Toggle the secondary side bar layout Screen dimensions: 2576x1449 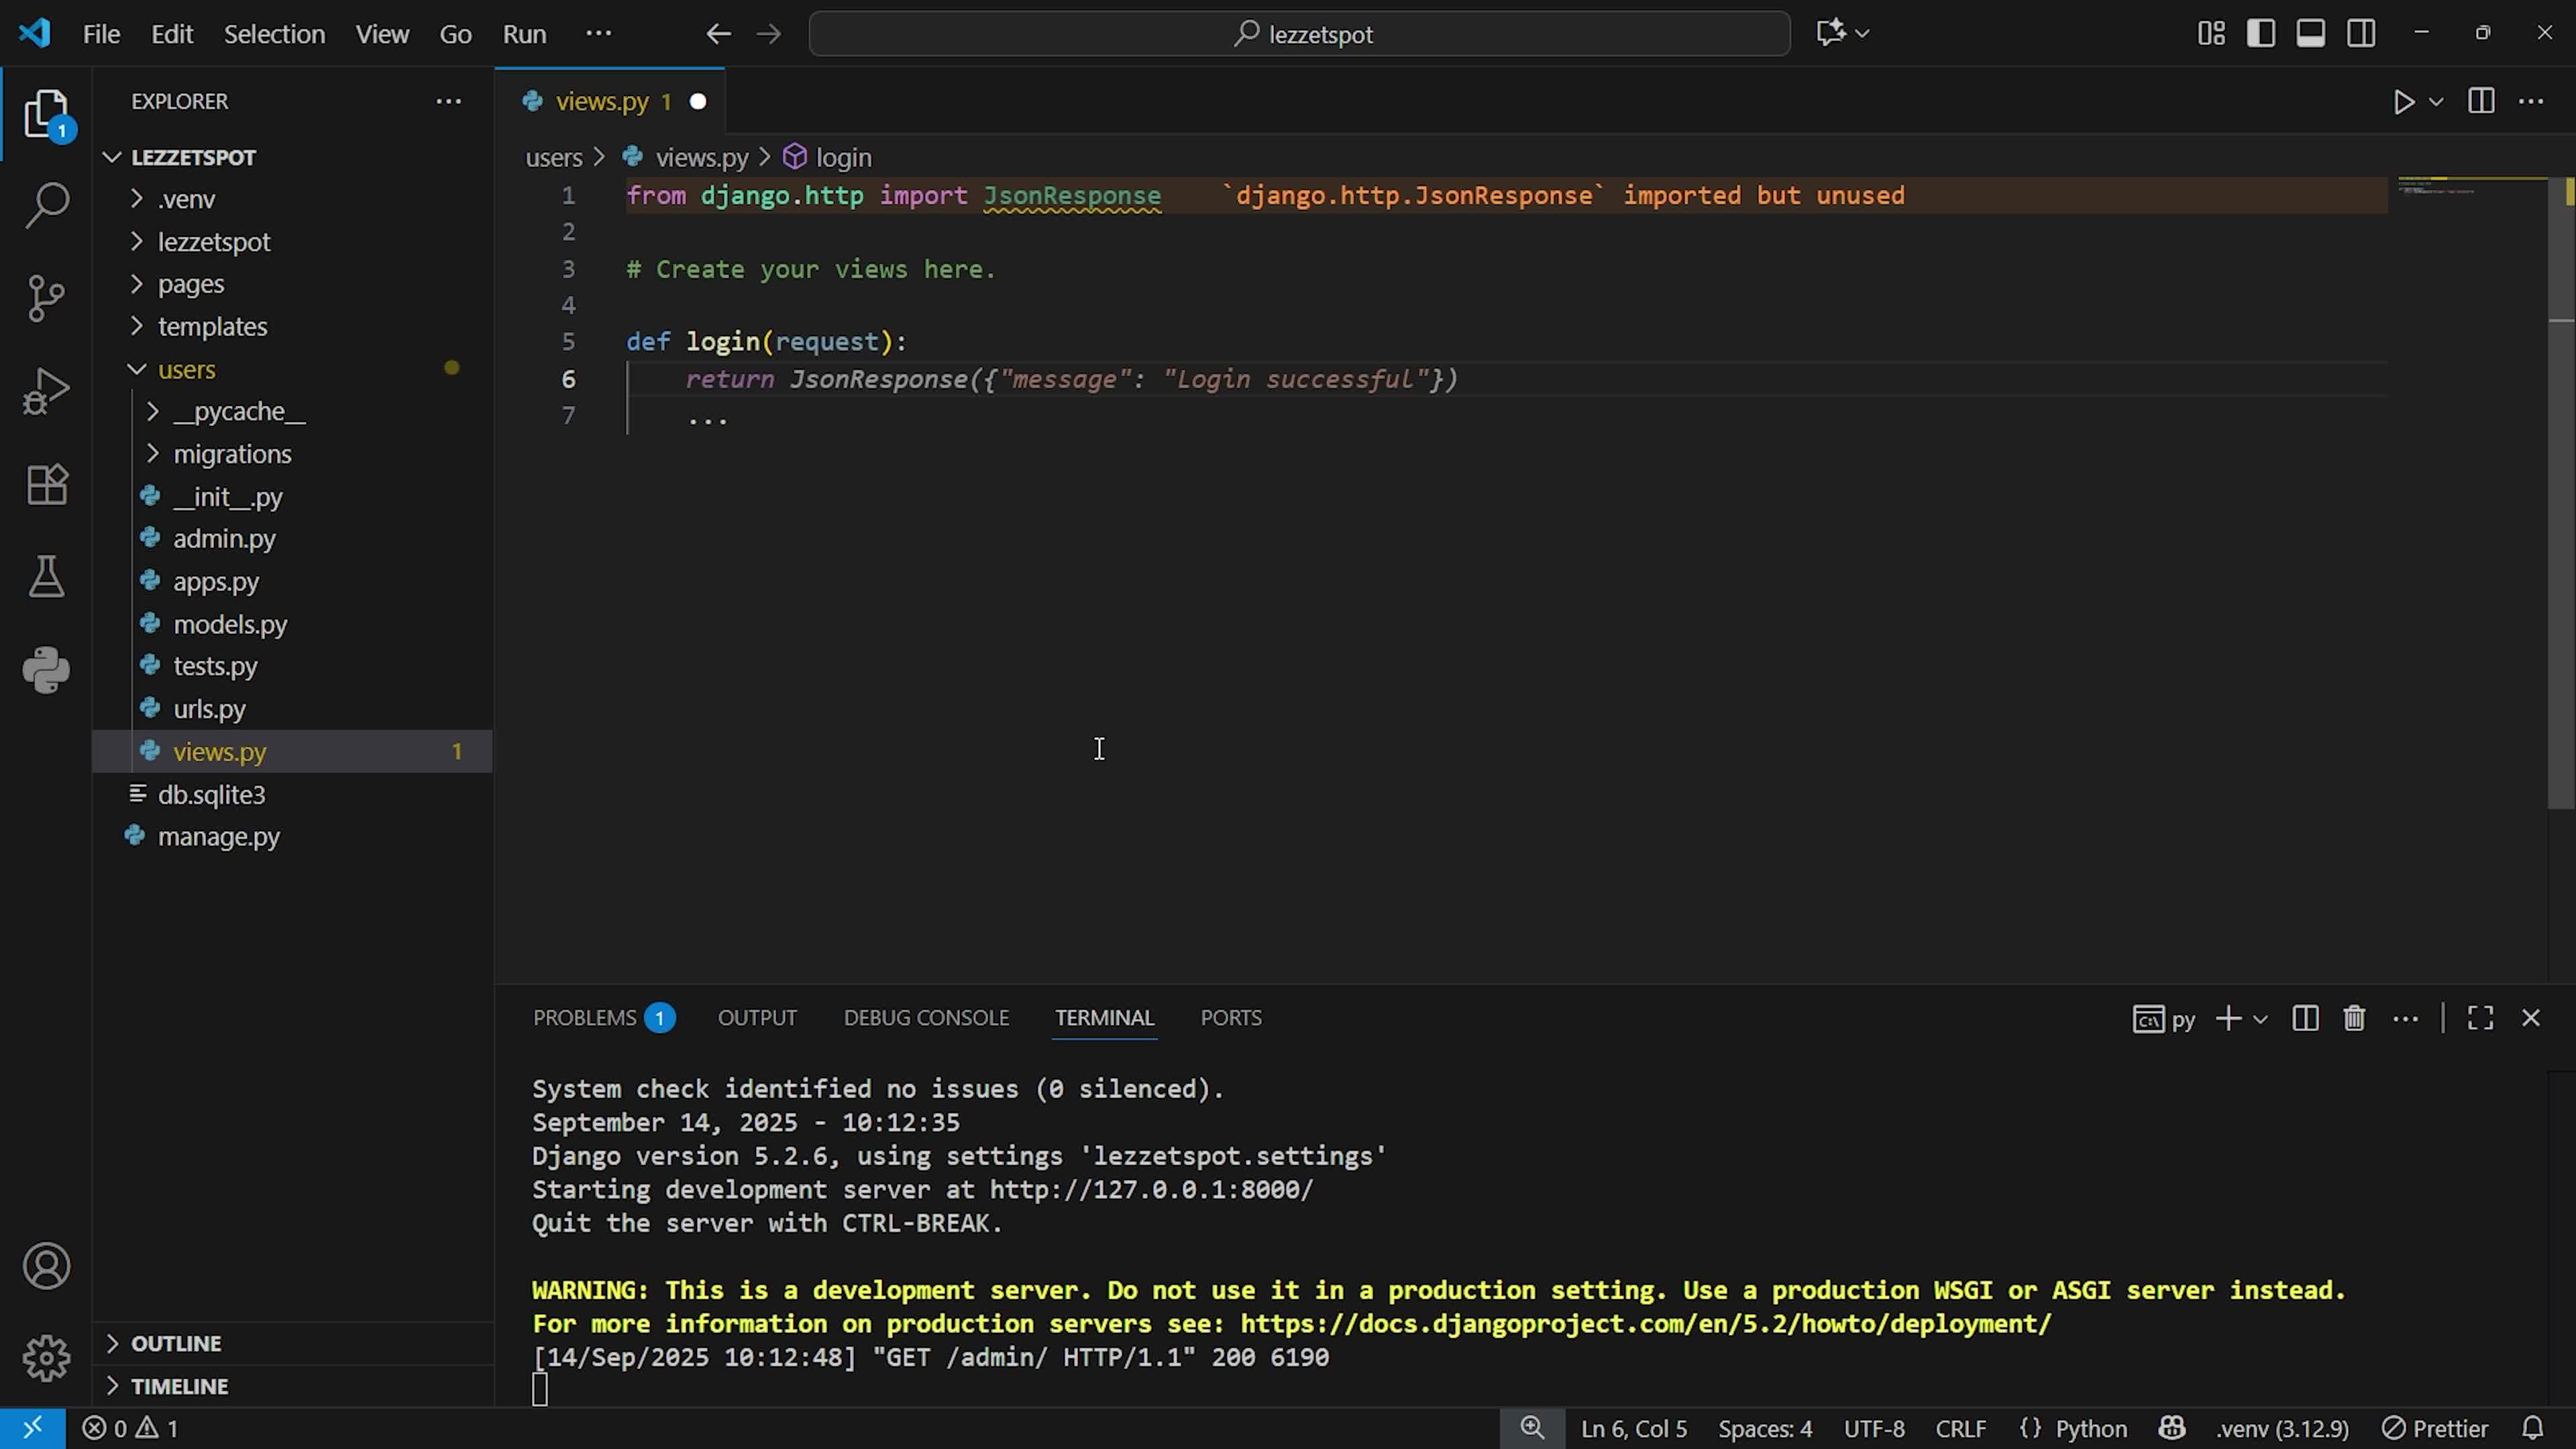tap(2361, 34)
